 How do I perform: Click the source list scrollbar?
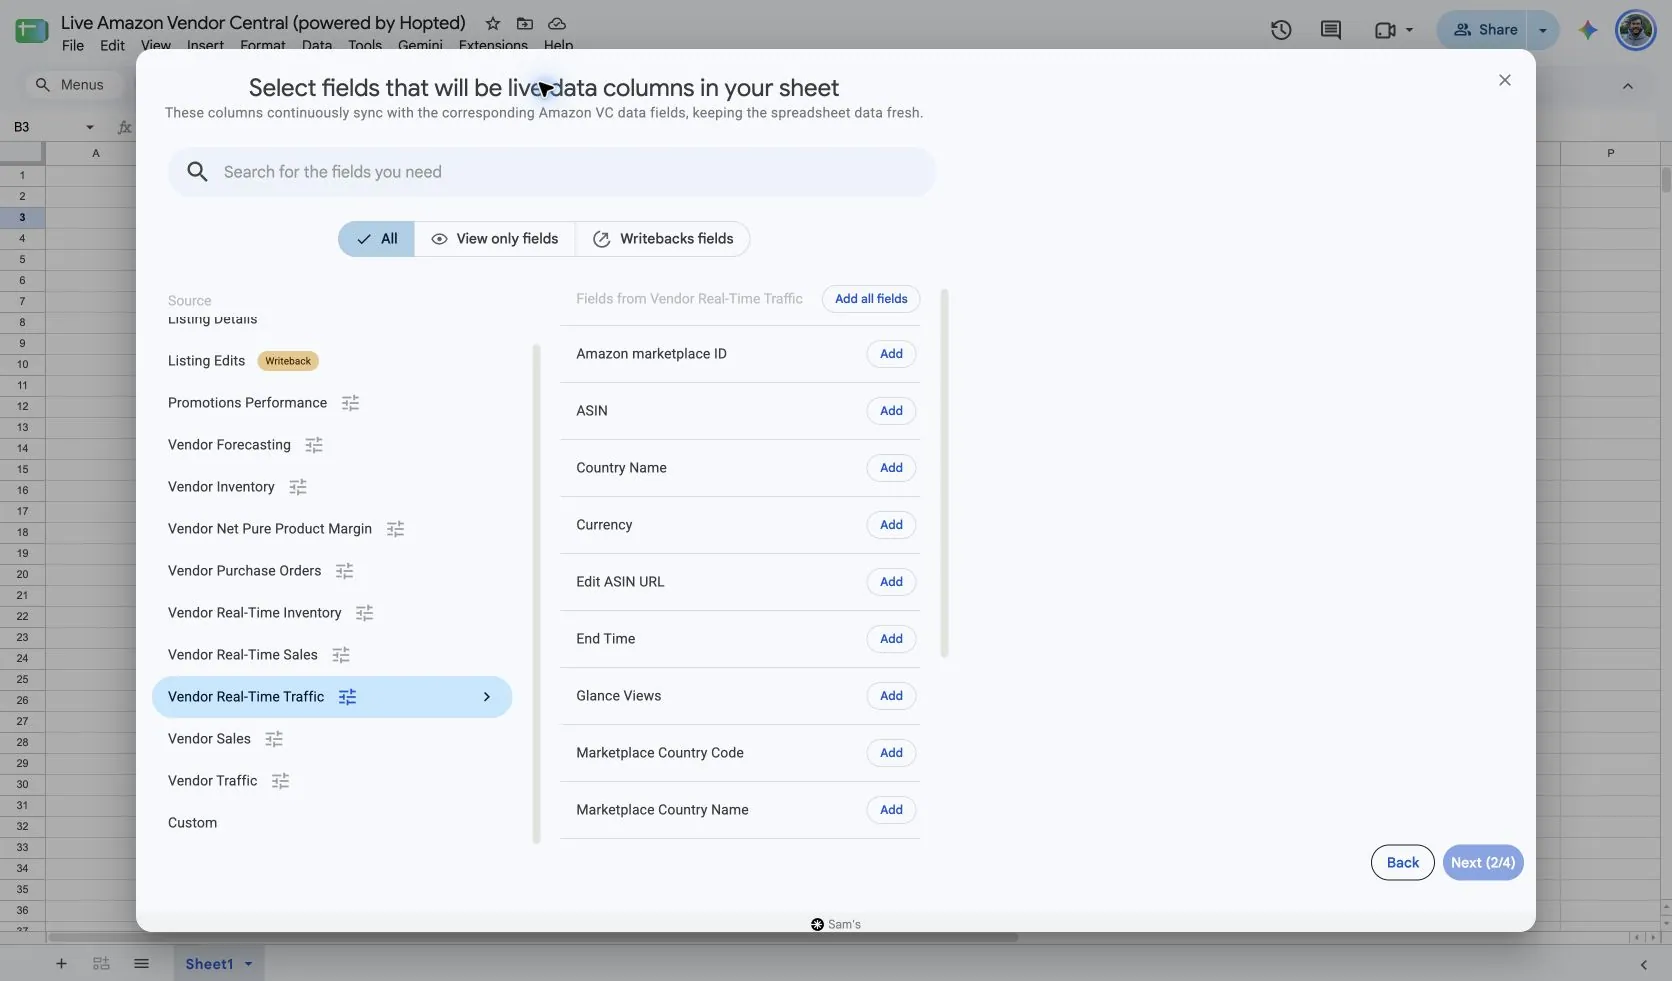[x=537, y=594]
